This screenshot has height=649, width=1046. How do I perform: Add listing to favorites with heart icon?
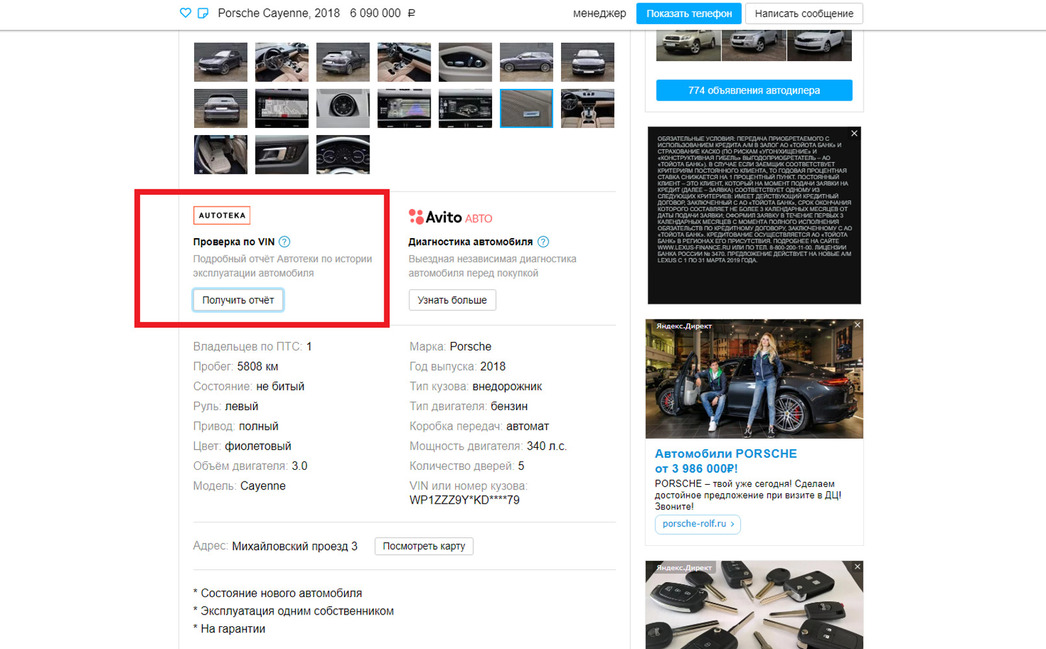[185, 14]
